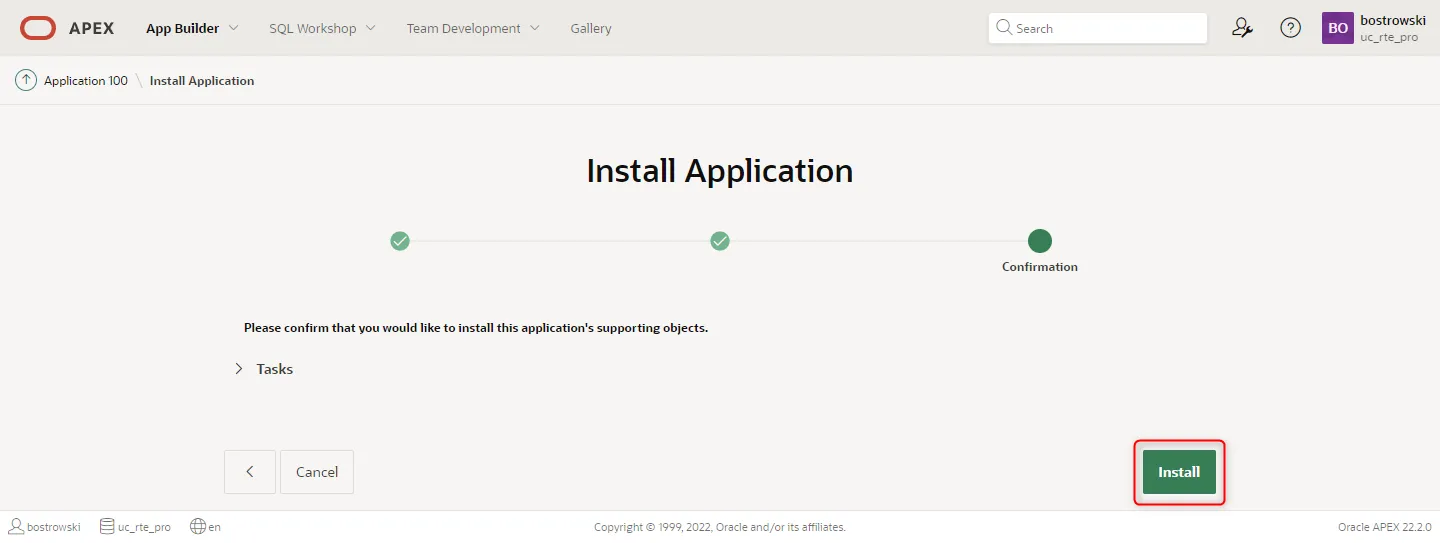Go to the first completed wizard step
This screenshot has height=543, width=1440.
(x=400, y=241)
